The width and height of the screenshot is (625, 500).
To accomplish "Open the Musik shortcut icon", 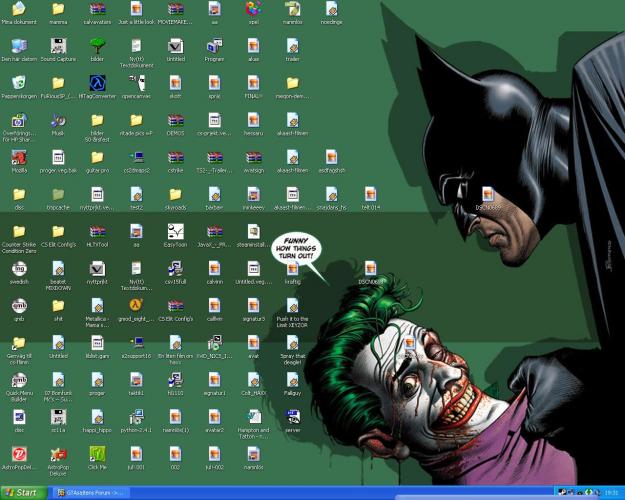I will tap(58, 120).
